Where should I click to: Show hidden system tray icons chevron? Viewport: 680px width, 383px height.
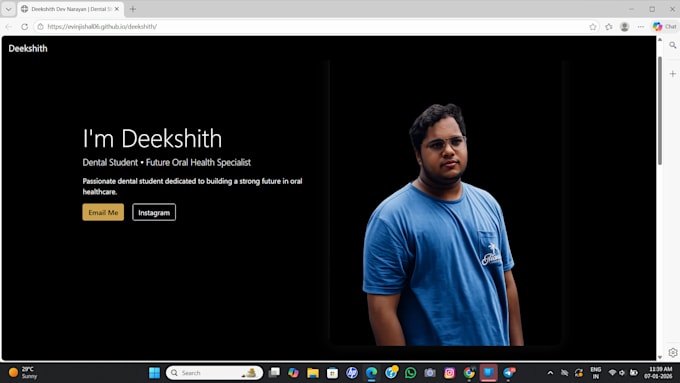coord(550,373)
